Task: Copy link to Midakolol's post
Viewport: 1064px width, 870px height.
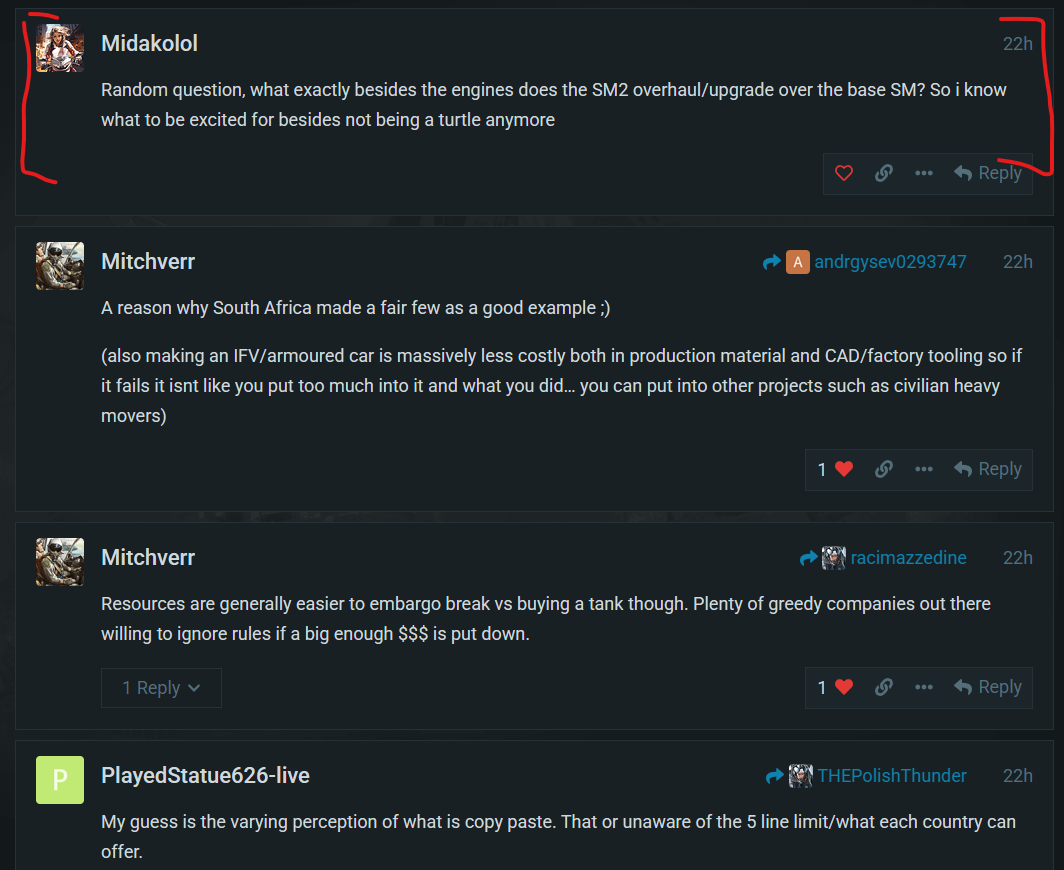Action: coord(883,173)
